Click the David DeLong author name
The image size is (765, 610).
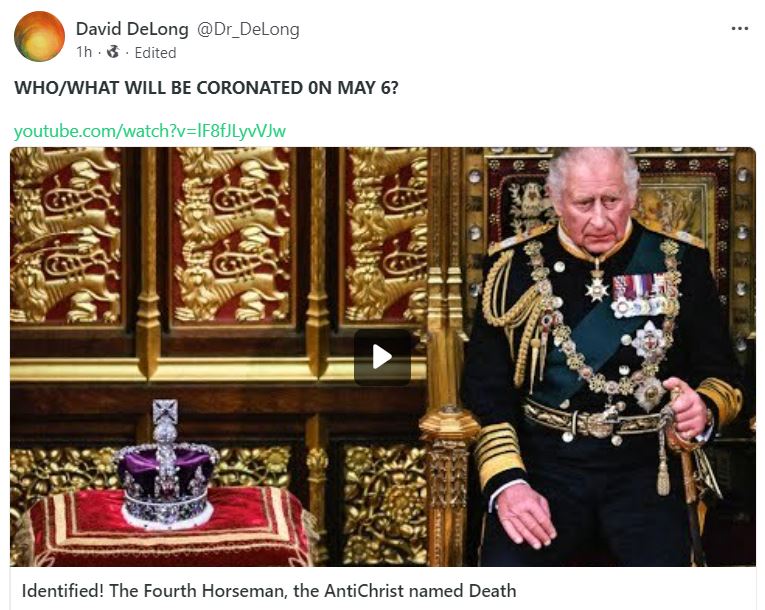(x=132, y=29)
